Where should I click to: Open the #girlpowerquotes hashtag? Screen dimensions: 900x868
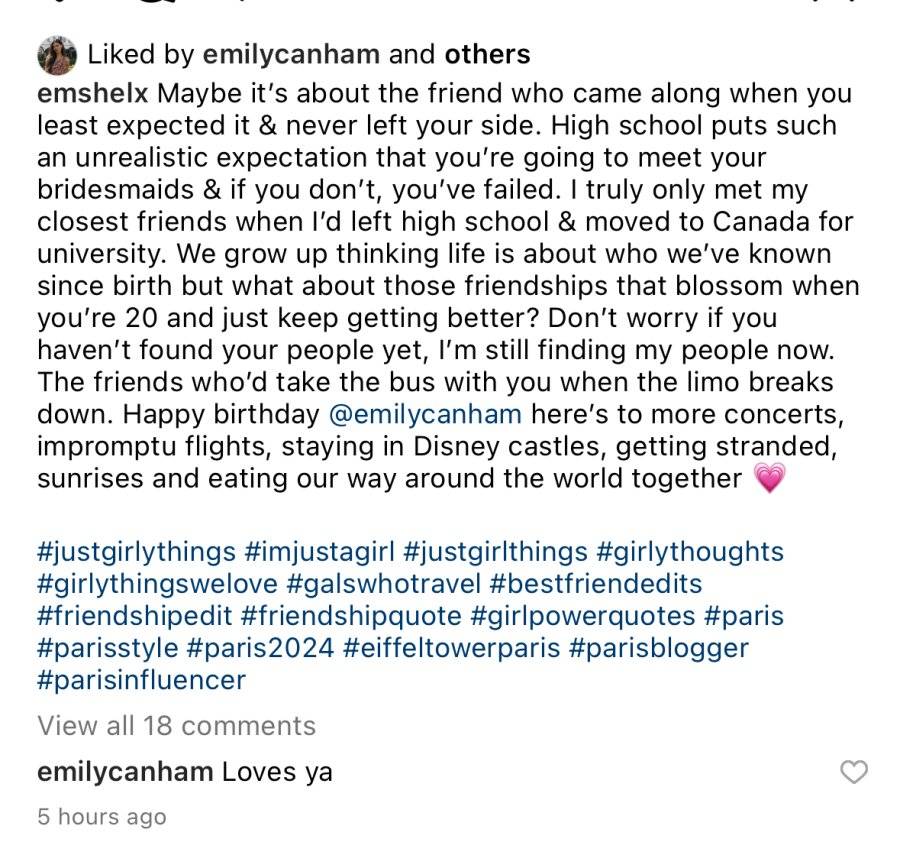583,616
